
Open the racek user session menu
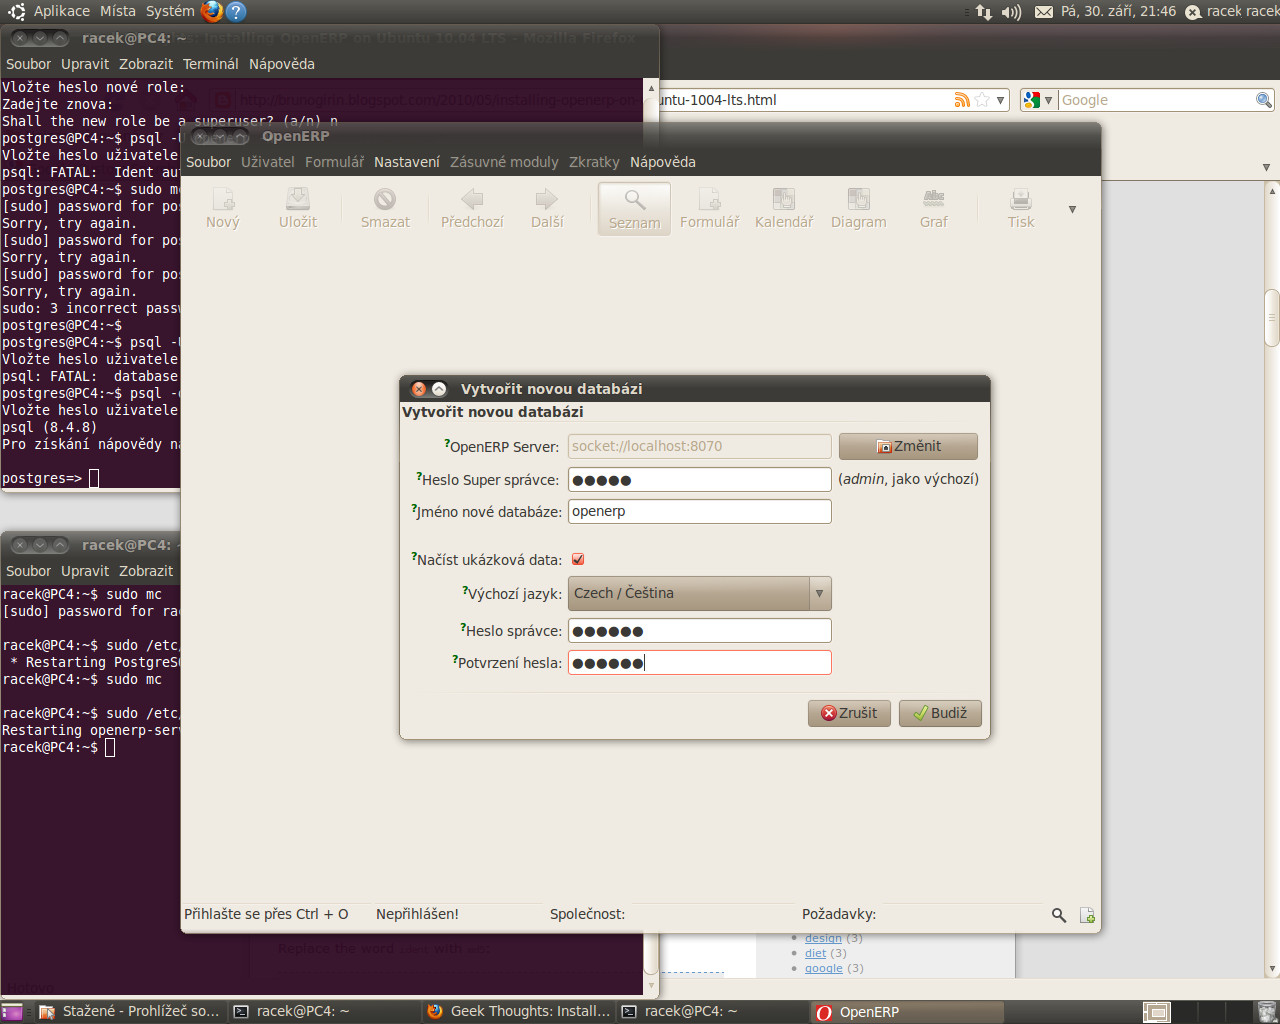[1233, 11]
